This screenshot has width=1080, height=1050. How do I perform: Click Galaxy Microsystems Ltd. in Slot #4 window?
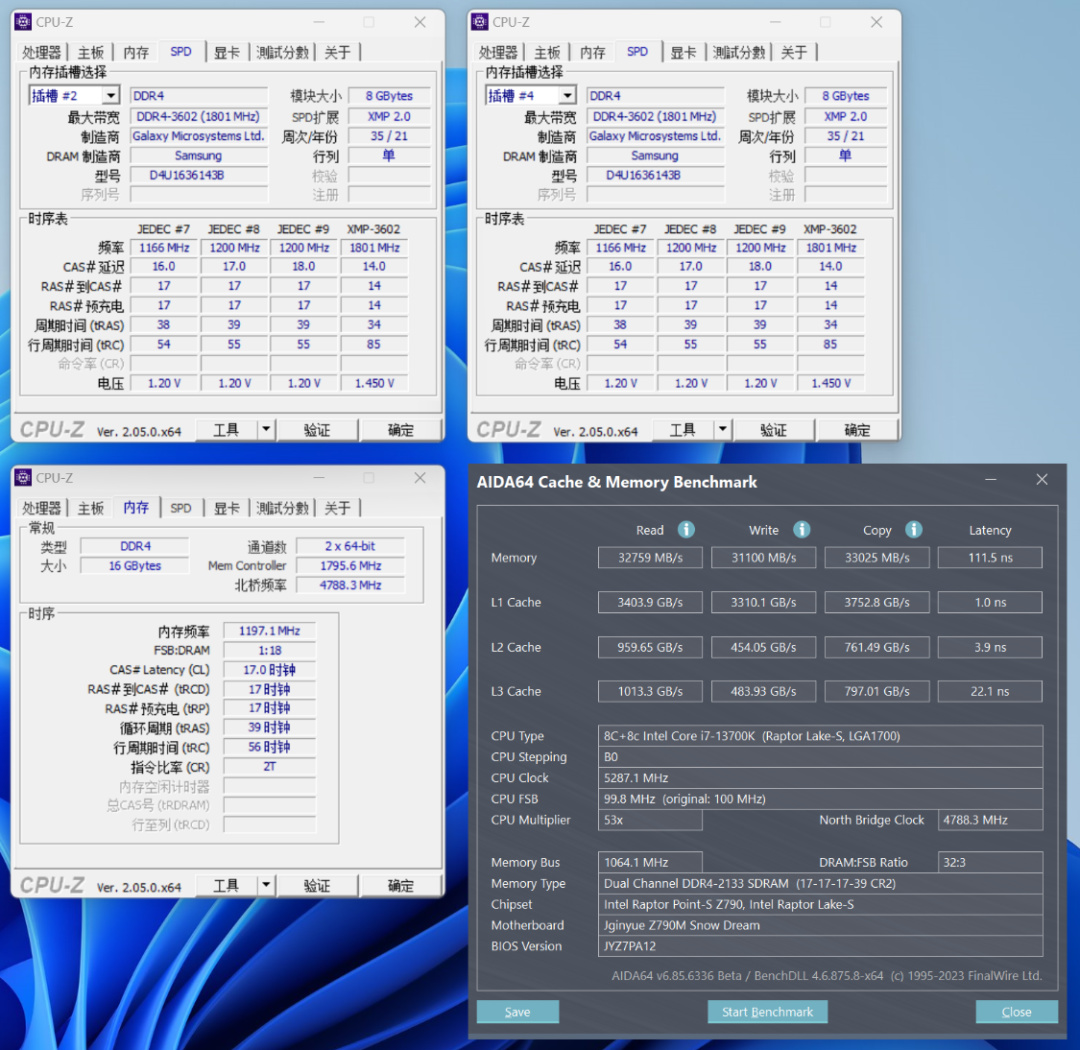coord(655,136)
